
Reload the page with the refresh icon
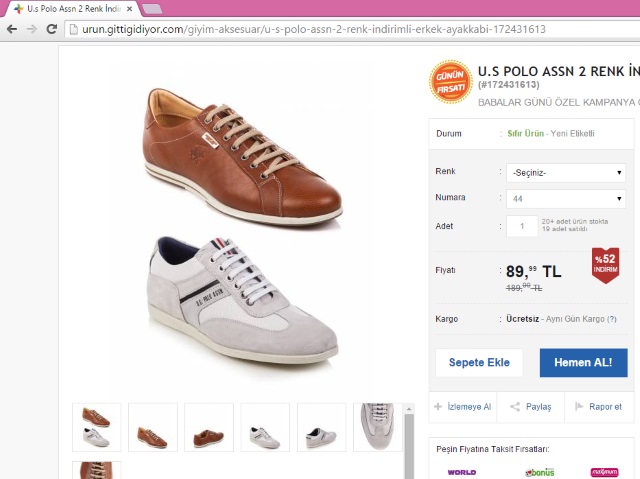point(51,29)
